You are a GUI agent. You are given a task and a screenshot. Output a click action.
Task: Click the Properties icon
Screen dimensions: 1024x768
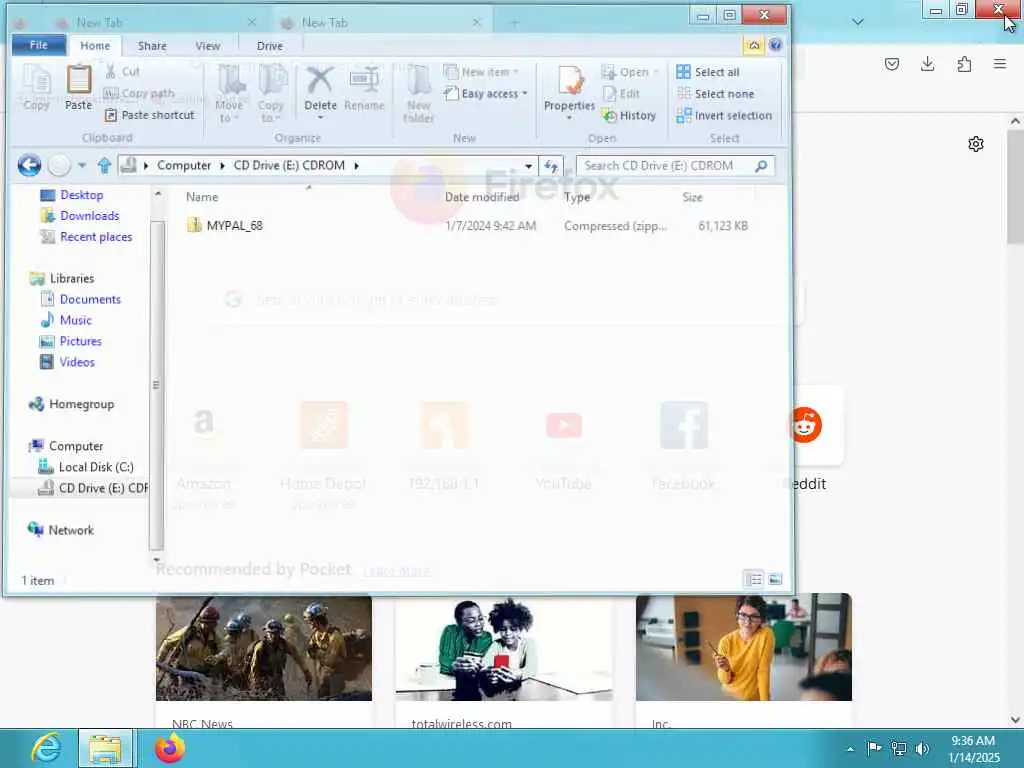(569, 81)
